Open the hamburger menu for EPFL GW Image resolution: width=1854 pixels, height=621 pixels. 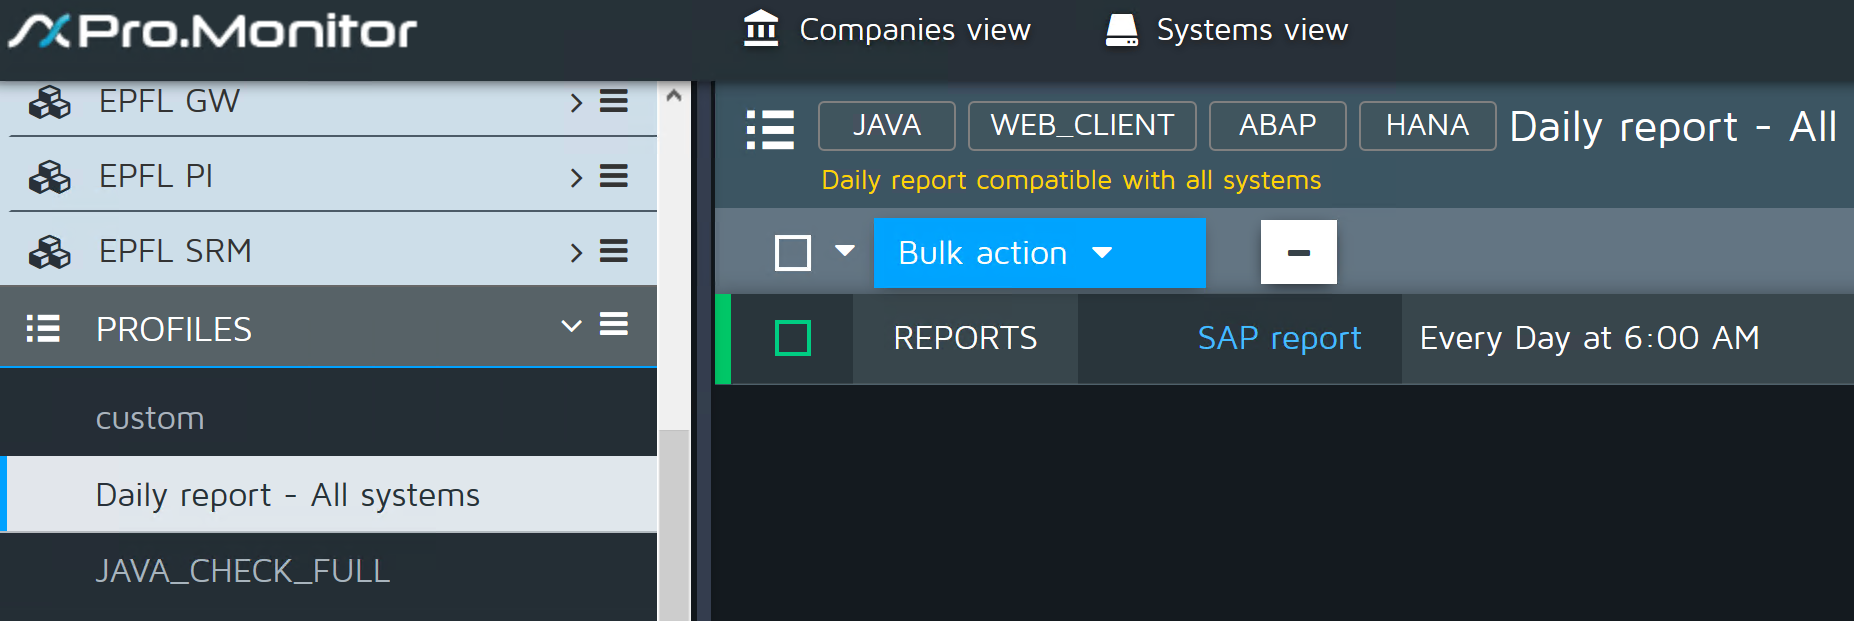tap(613, 101)
